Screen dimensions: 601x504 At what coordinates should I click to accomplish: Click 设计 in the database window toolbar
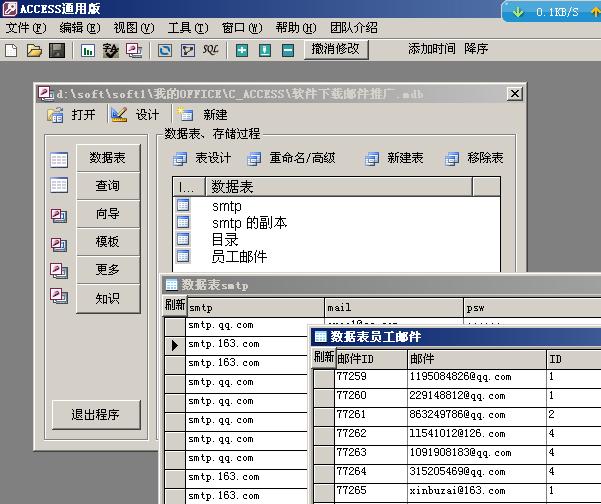click(x=135, y=115)
